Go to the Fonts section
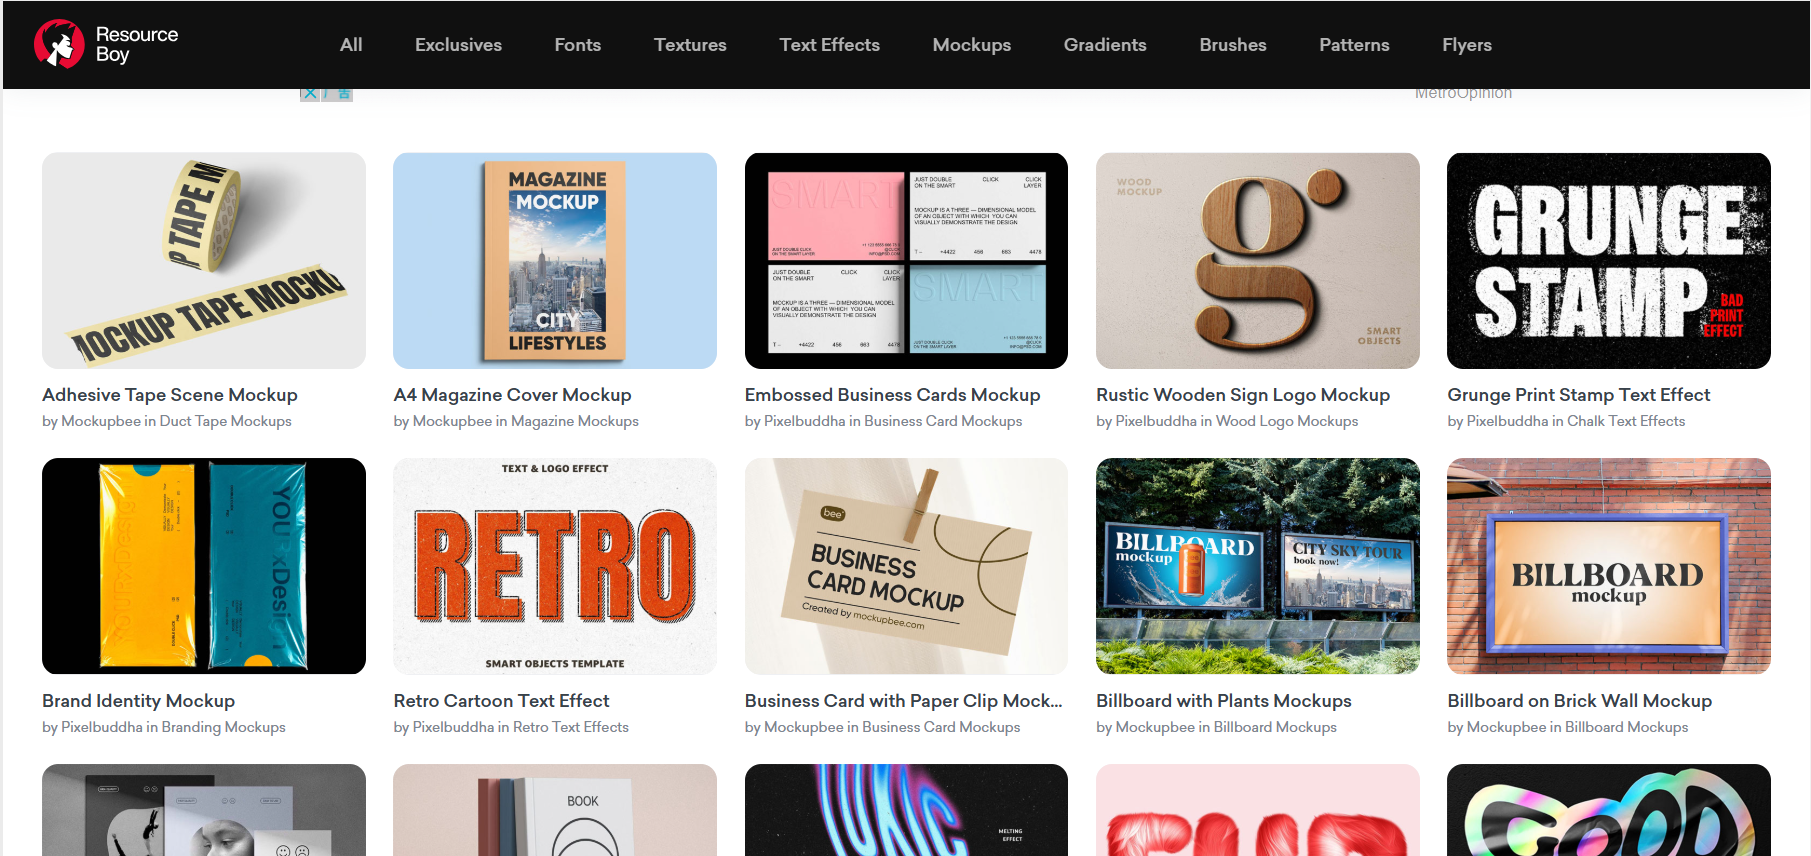 578,45
